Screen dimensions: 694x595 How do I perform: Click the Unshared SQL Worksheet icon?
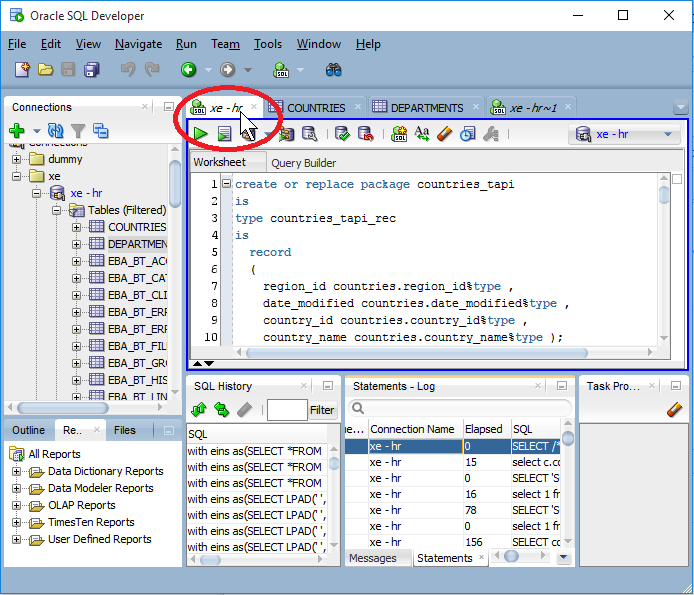click(x=399, y=134)
